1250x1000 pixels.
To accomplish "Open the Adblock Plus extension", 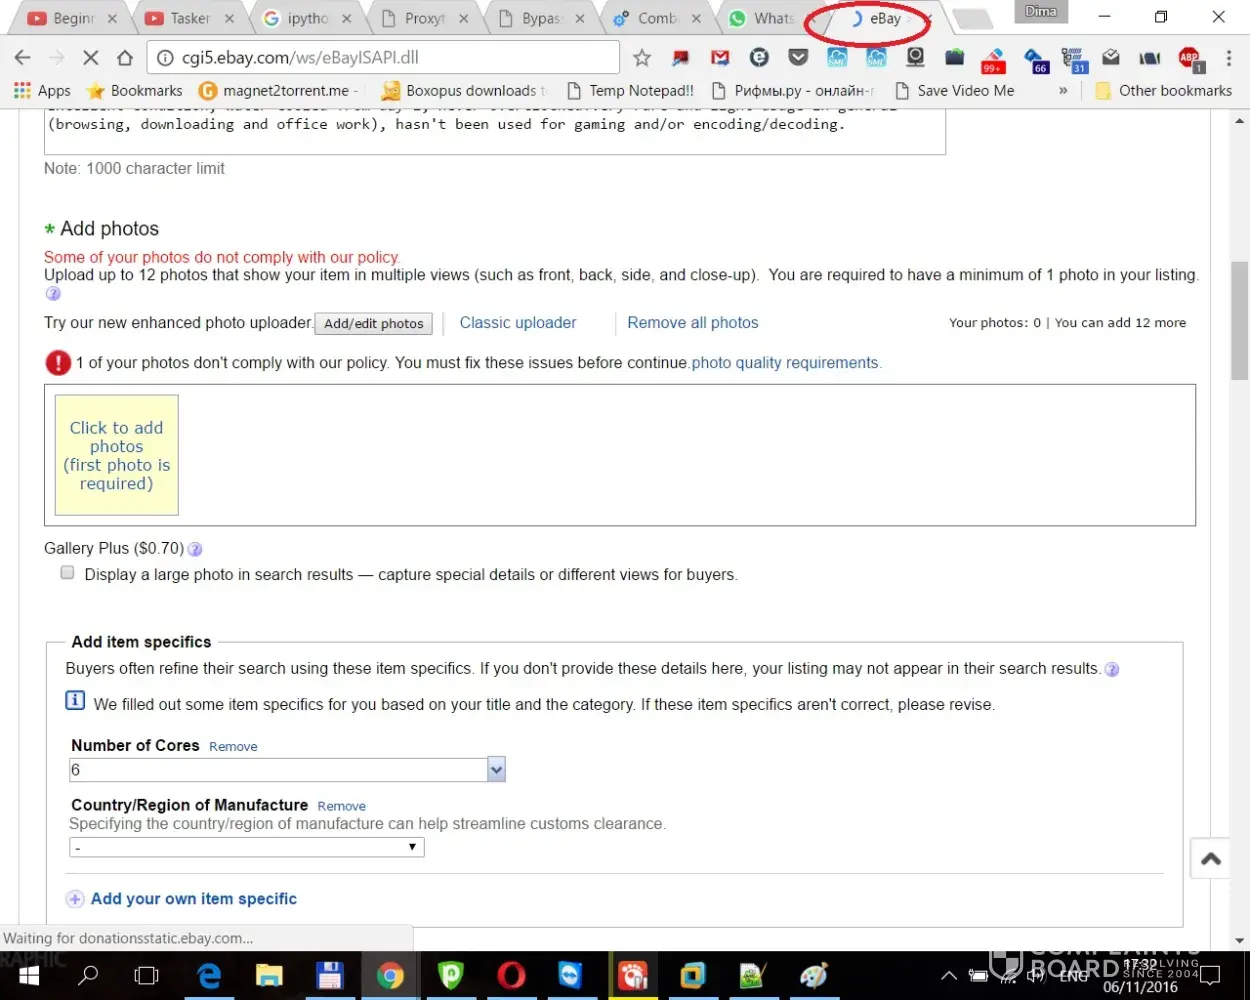I will pyautogui.click(x=1189, y=59).
